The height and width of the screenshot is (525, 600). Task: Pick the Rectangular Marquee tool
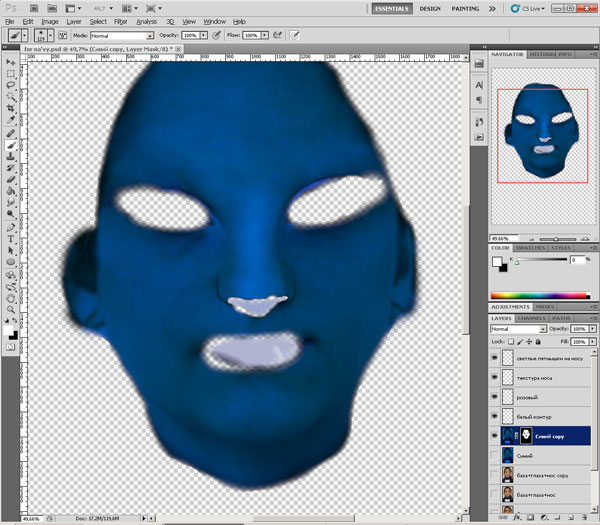click(x=10, y=73)
